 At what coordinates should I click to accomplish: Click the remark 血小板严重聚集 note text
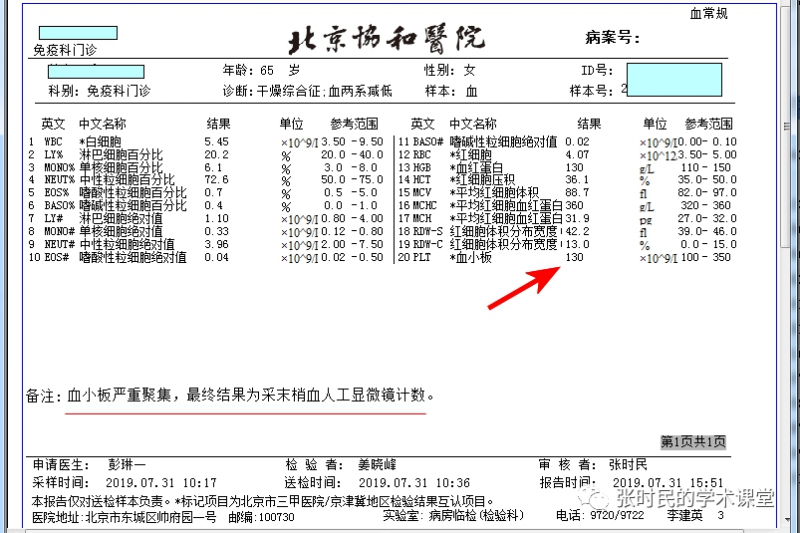tap(251, 395)
